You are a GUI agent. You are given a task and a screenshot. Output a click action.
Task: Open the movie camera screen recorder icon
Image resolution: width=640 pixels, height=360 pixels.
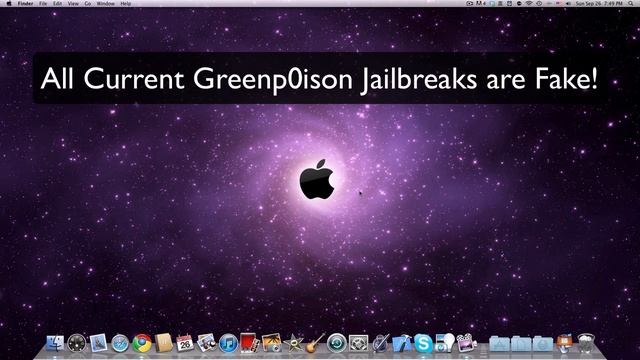[467, 343]
